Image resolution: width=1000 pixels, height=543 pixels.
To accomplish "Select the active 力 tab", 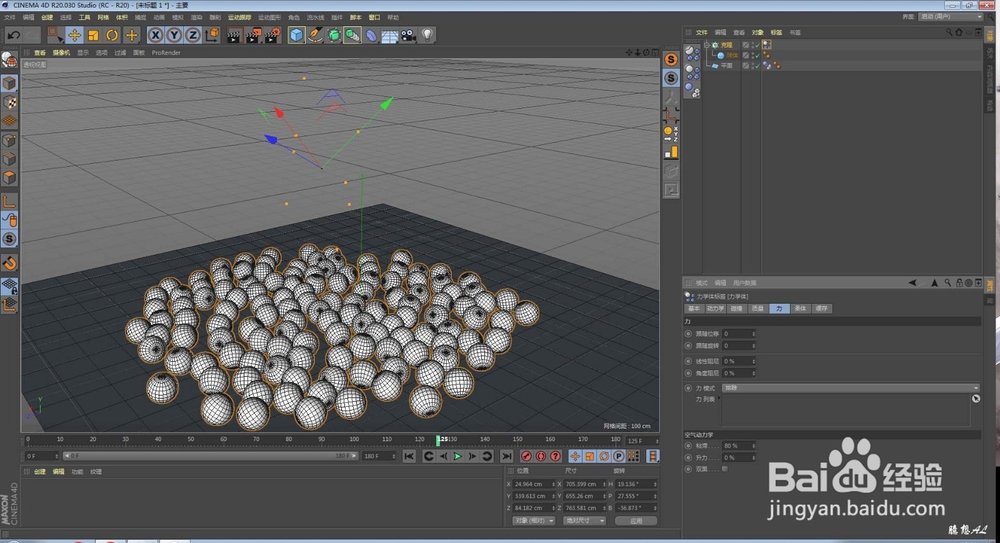I will point(779,308).
